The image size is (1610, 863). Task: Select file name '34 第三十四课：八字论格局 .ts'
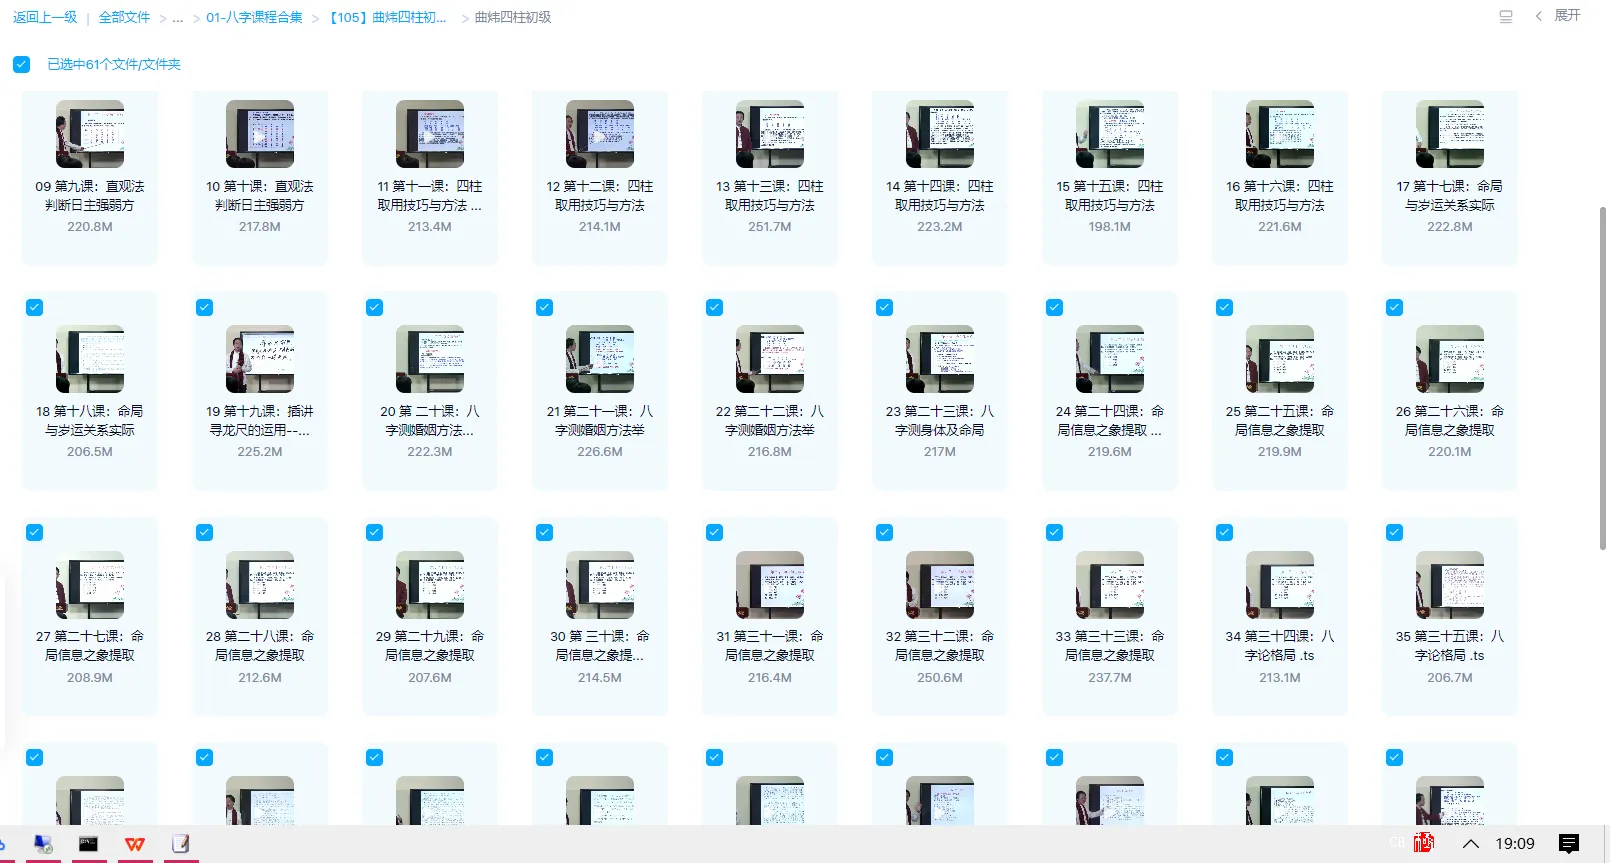click(x=1280, y=646)
